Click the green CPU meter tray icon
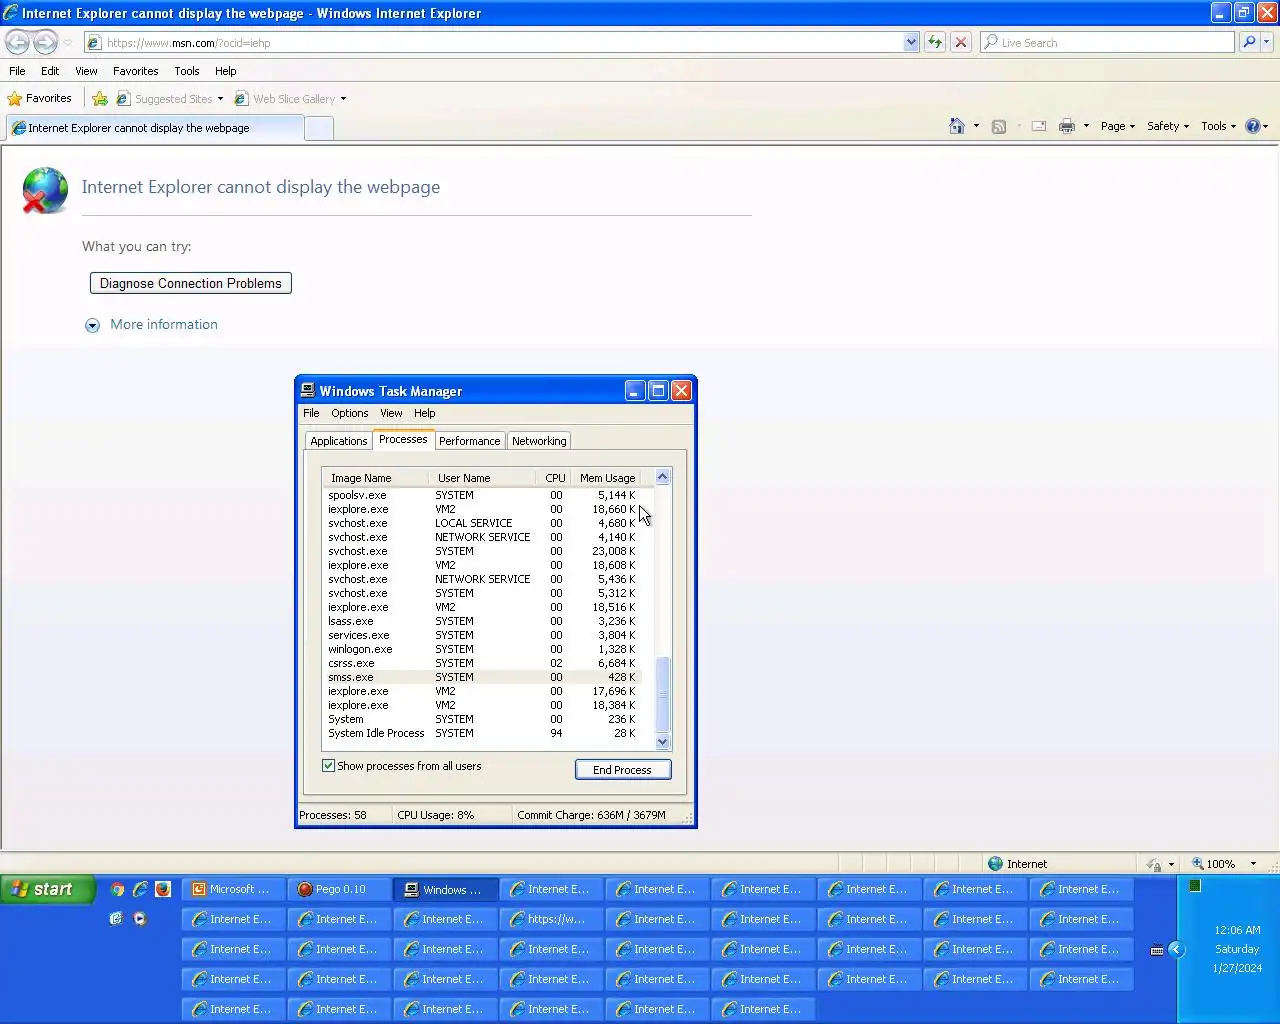 [x=1194, y=886]
